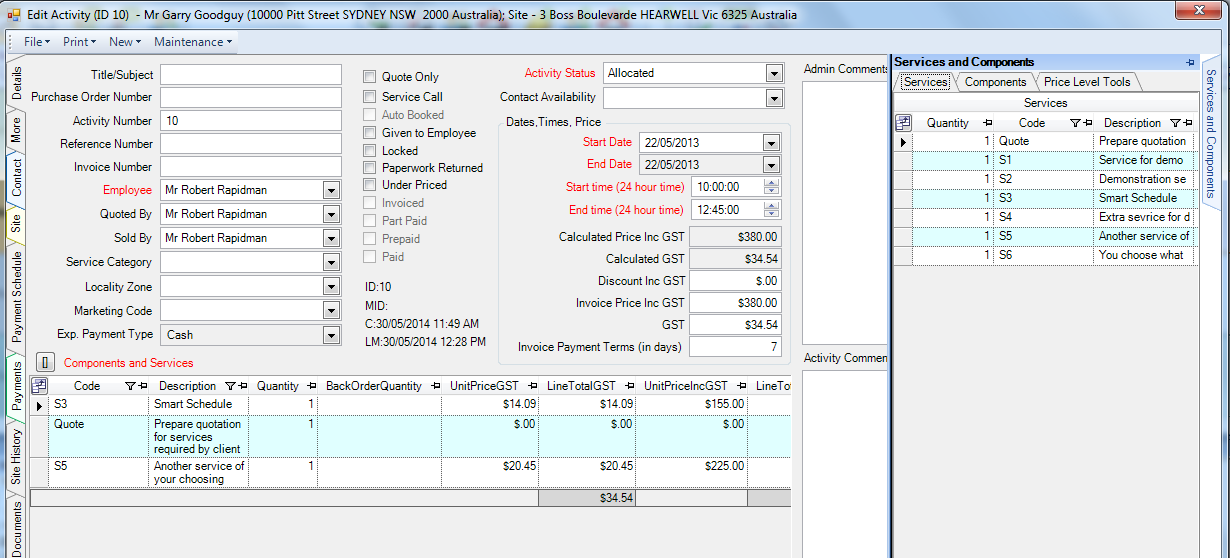
Task: Click the Invoice Payment Terms field
Action: pos(735,347)
